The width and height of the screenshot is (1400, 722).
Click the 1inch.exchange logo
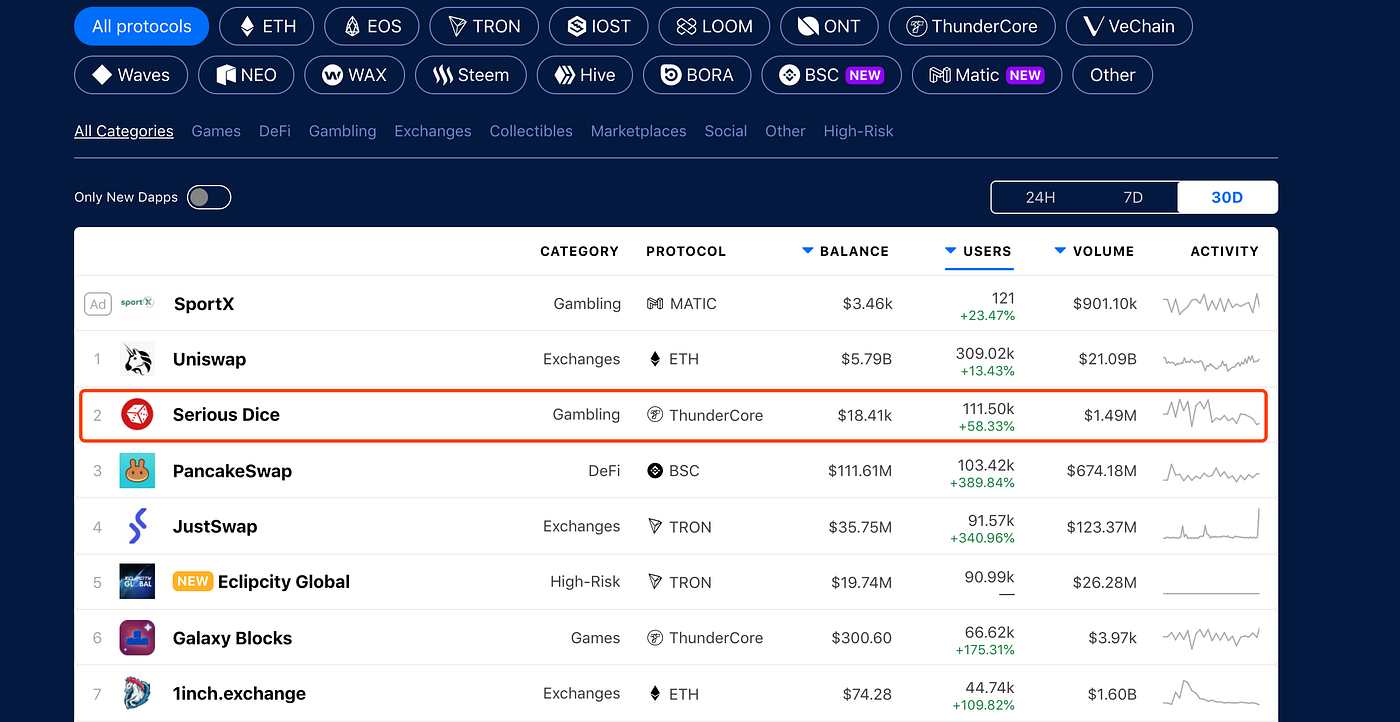point(137,693)
